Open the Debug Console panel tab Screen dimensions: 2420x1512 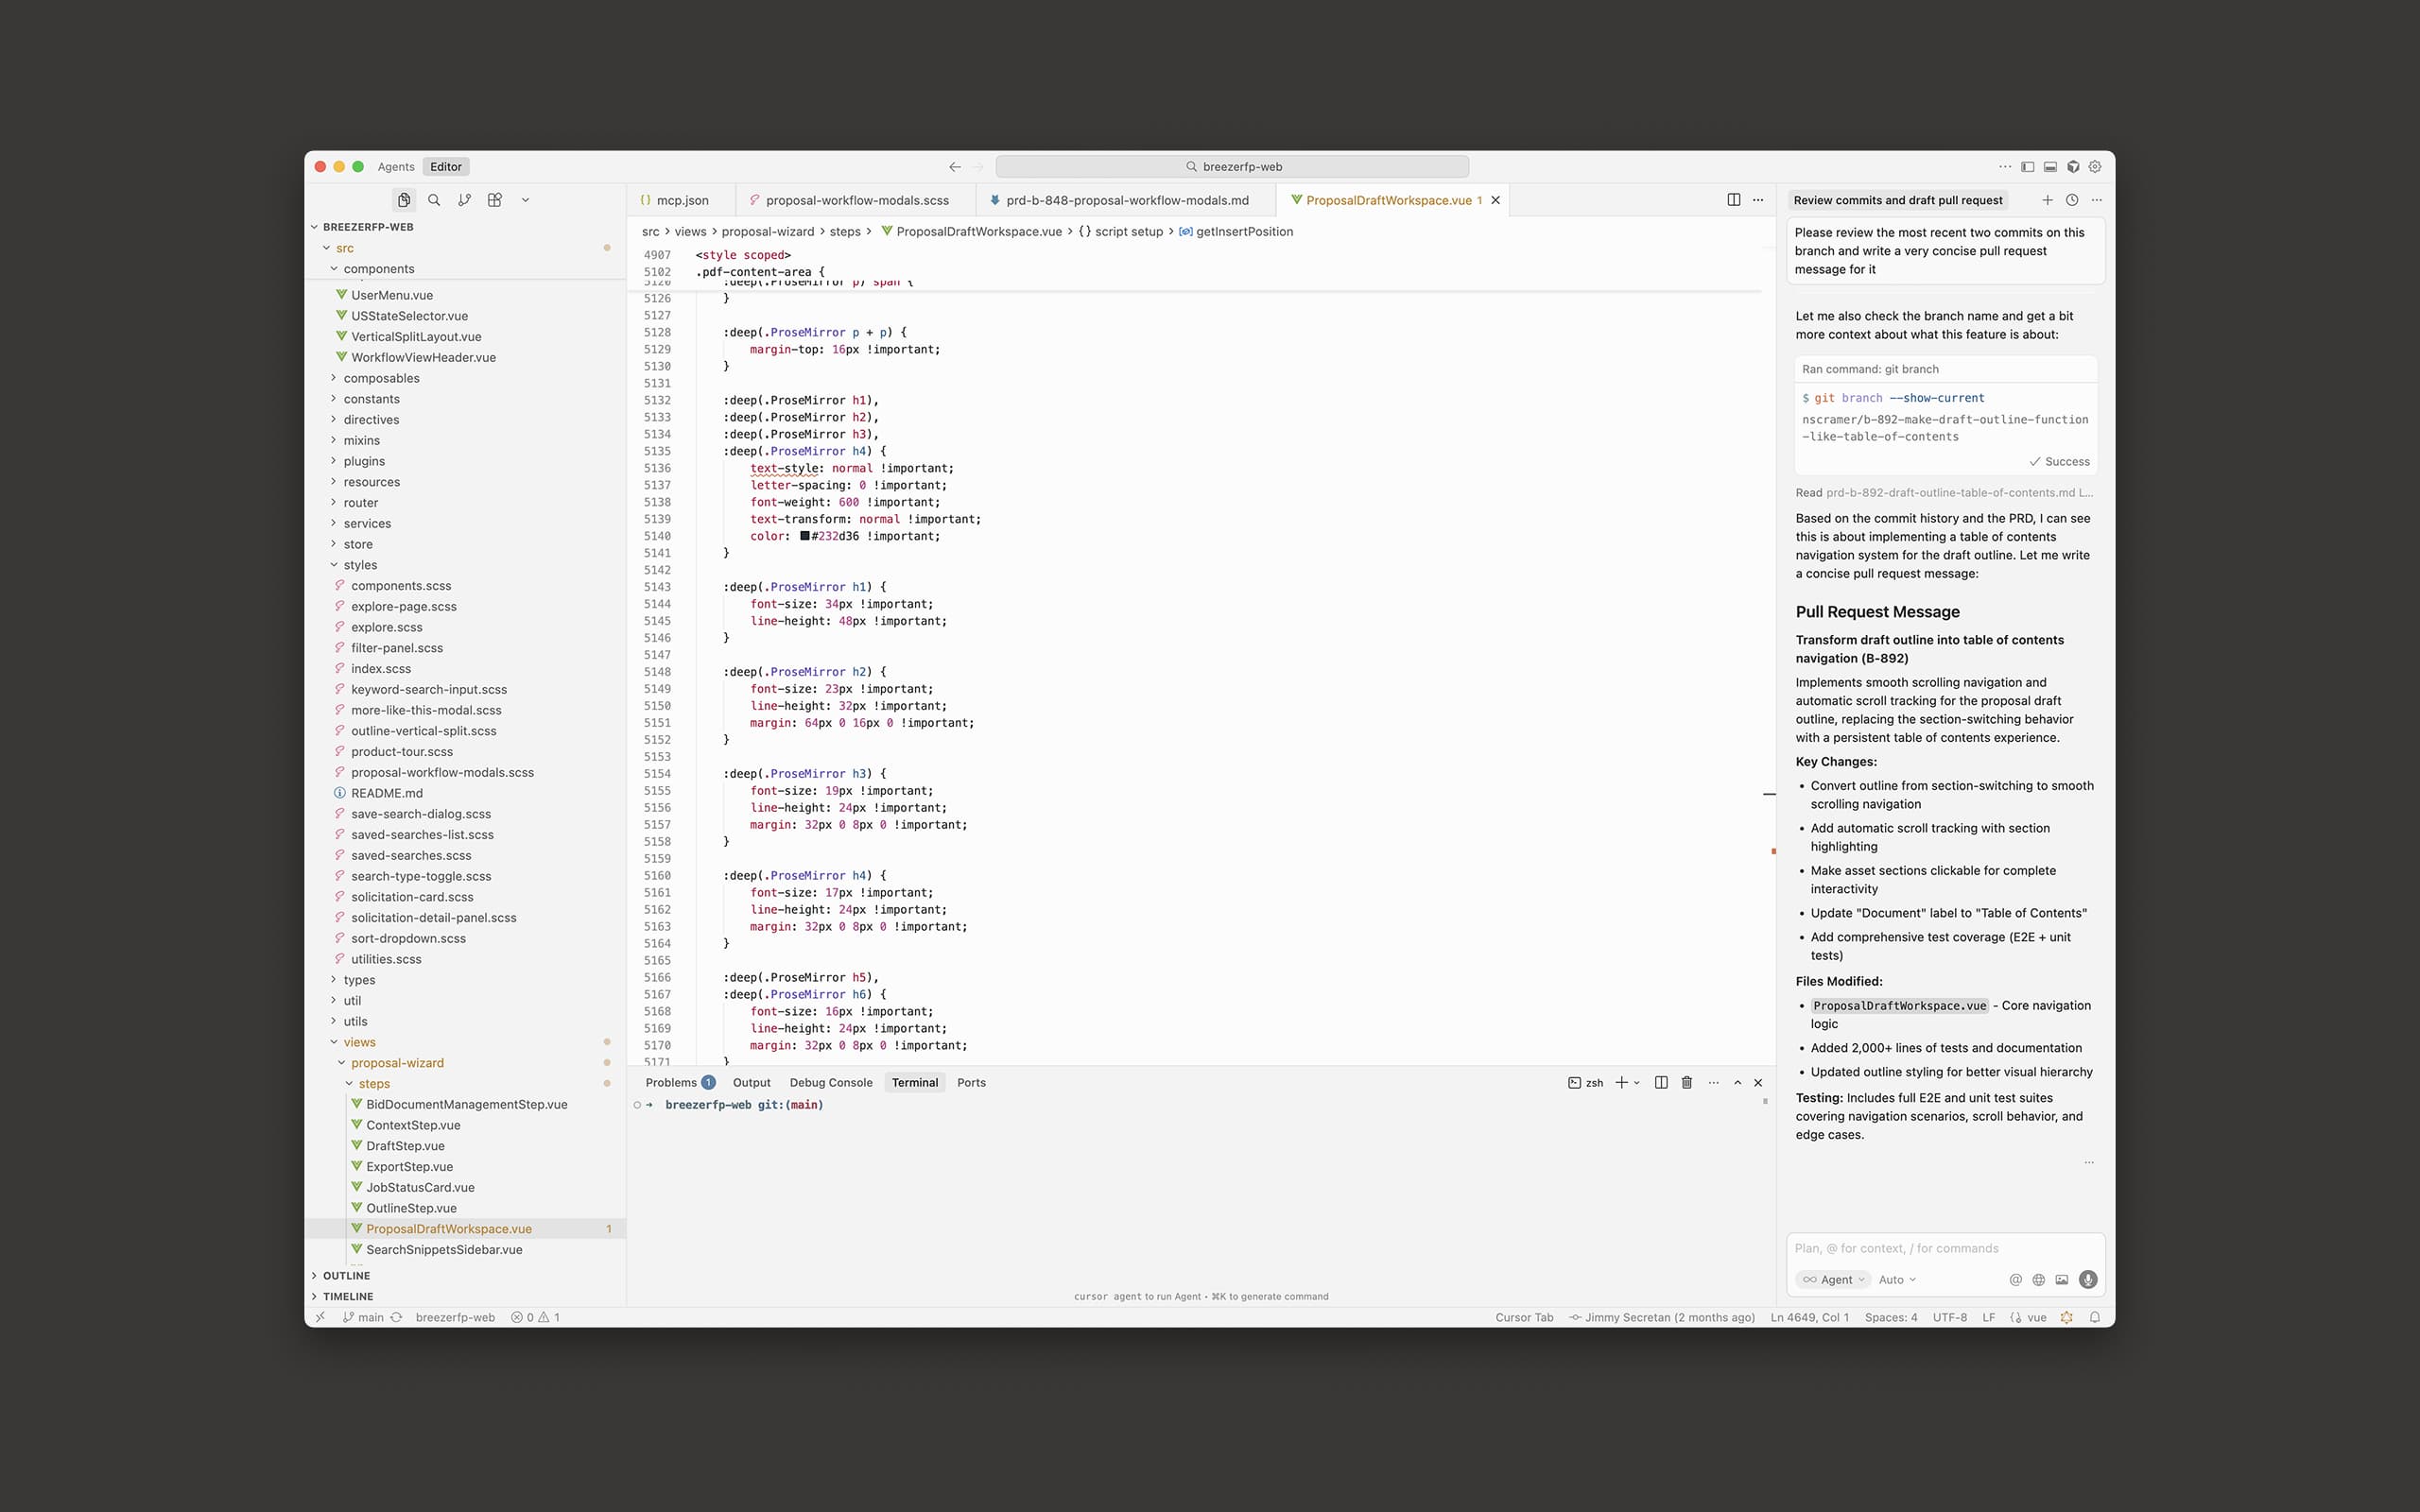click(x=831, y=1082)
